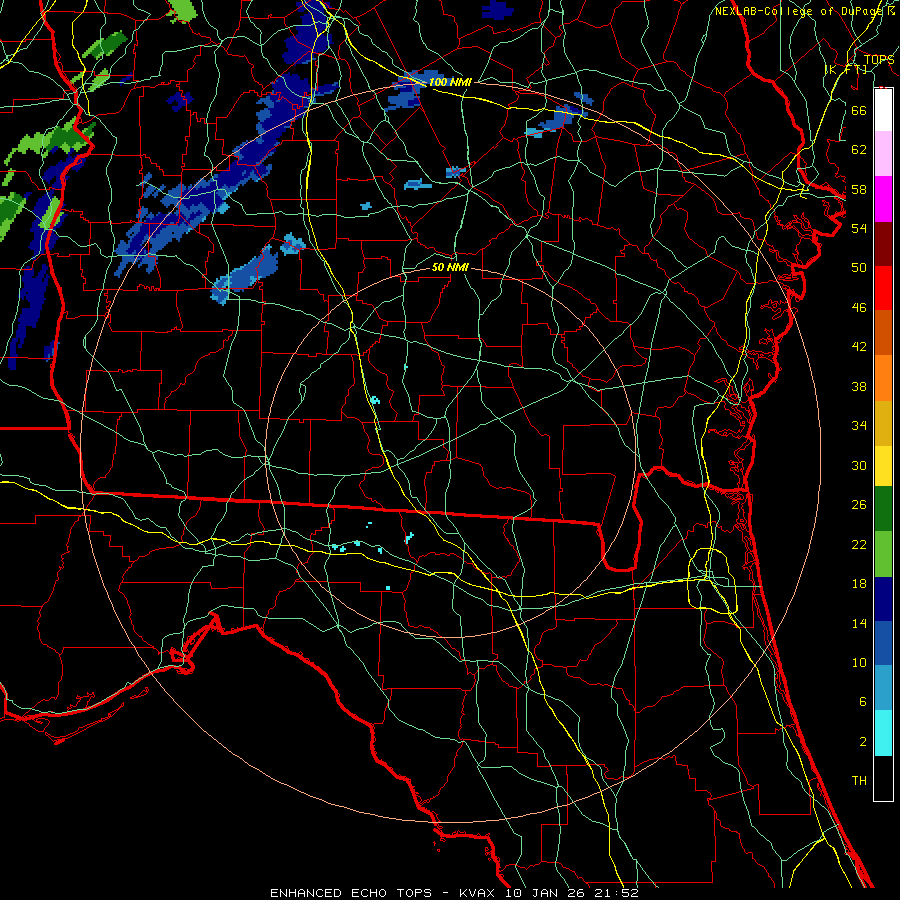Click the dark green legend swatch
The image size is (900, 900).
(x=883, y=509)
